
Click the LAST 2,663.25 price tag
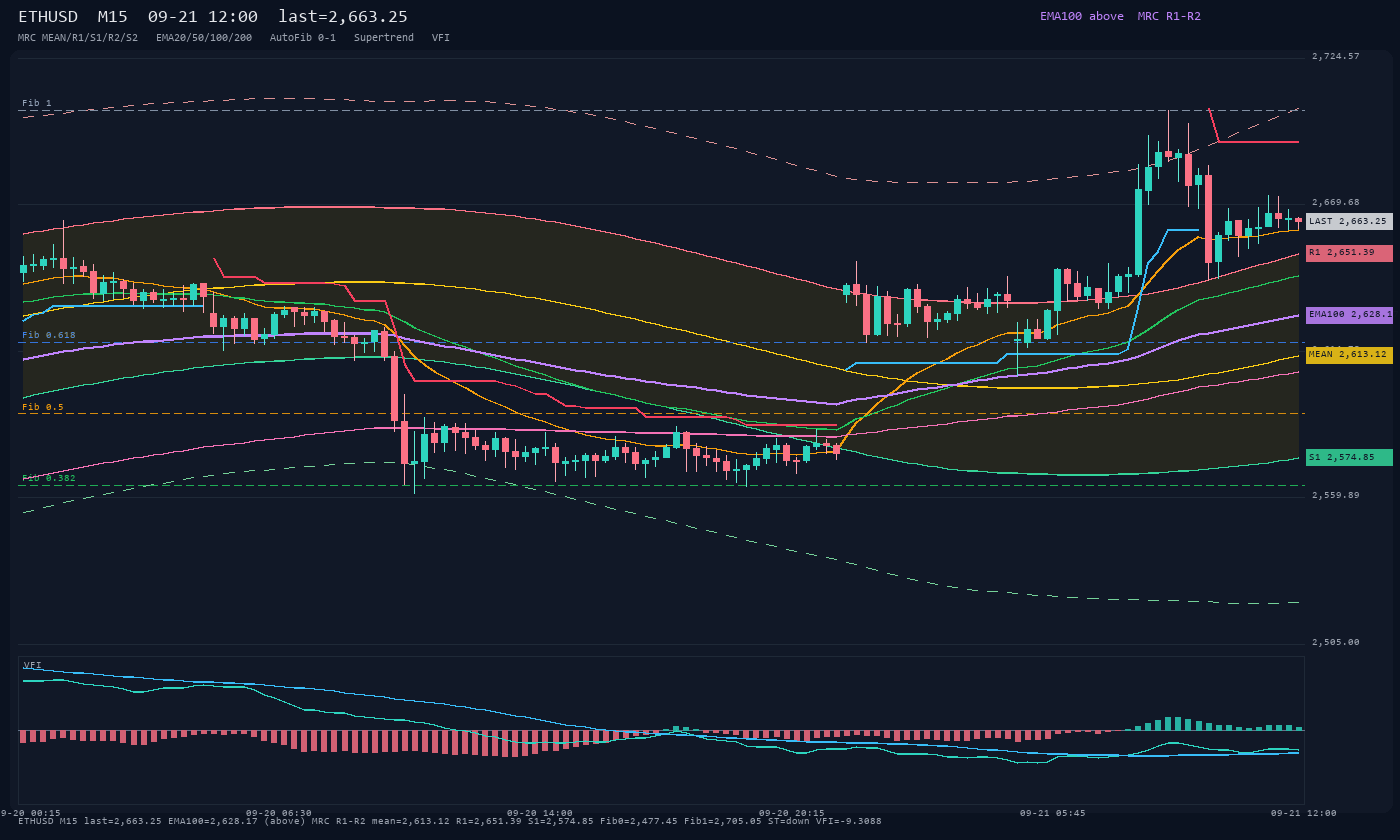[x=1349, y=221]
